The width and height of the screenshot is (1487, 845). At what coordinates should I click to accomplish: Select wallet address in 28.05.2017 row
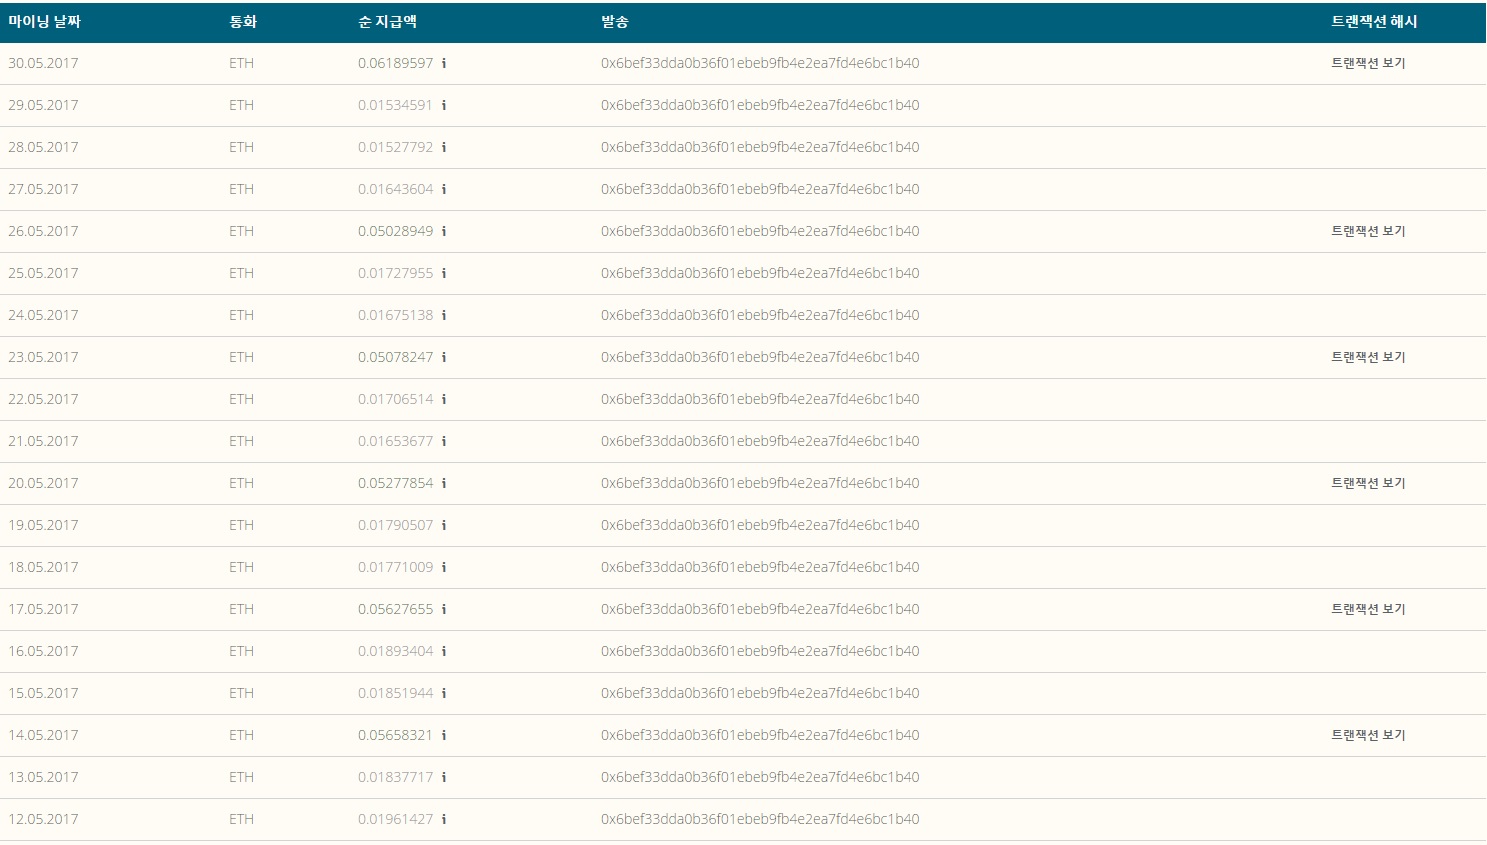(x=759, y=147)
